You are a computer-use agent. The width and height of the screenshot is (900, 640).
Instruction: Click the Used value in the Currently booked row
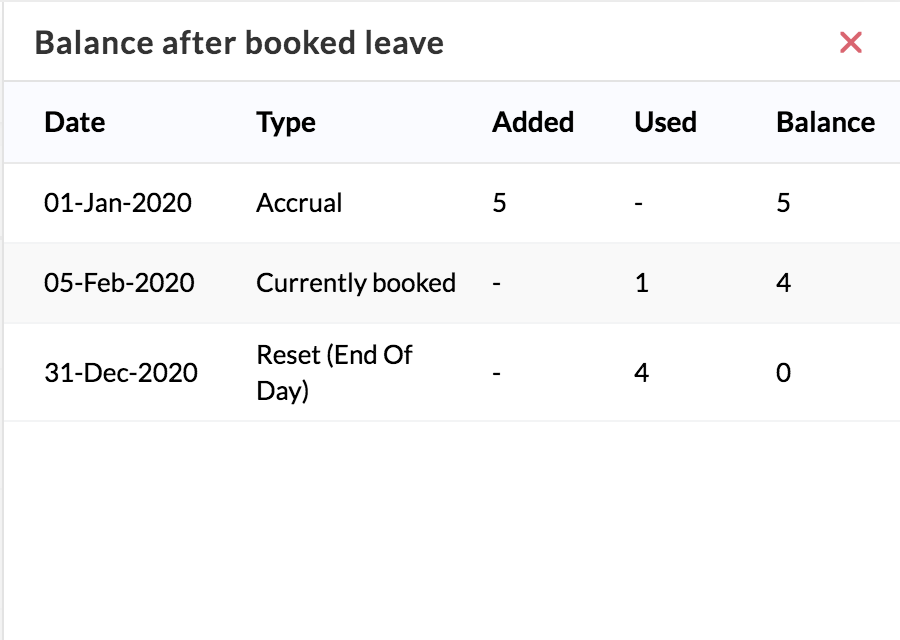[x=641, y=283]
